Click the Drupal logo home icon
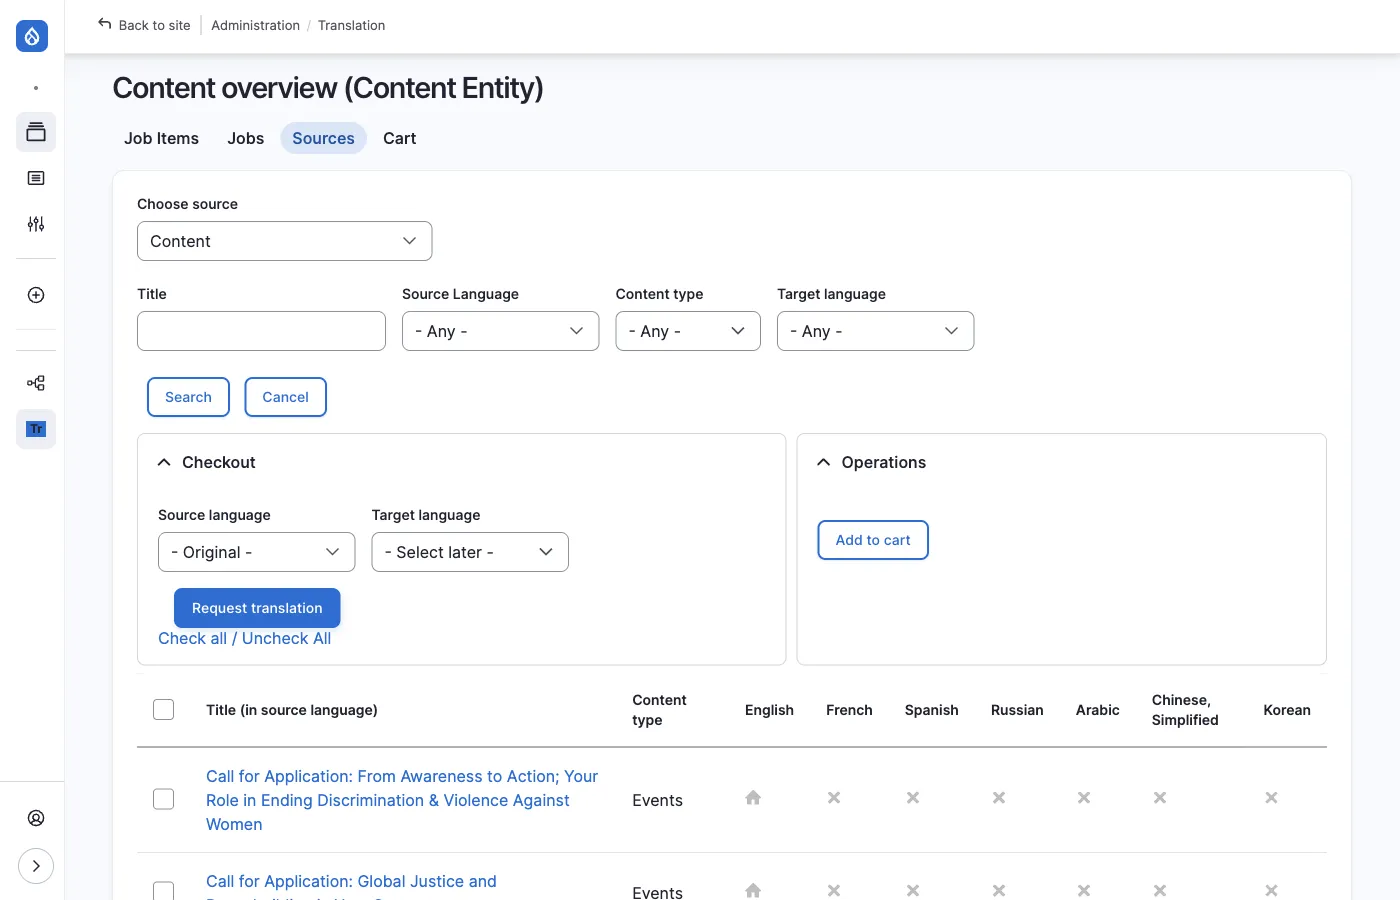The image size is (1400, 900). coord(32,36)
